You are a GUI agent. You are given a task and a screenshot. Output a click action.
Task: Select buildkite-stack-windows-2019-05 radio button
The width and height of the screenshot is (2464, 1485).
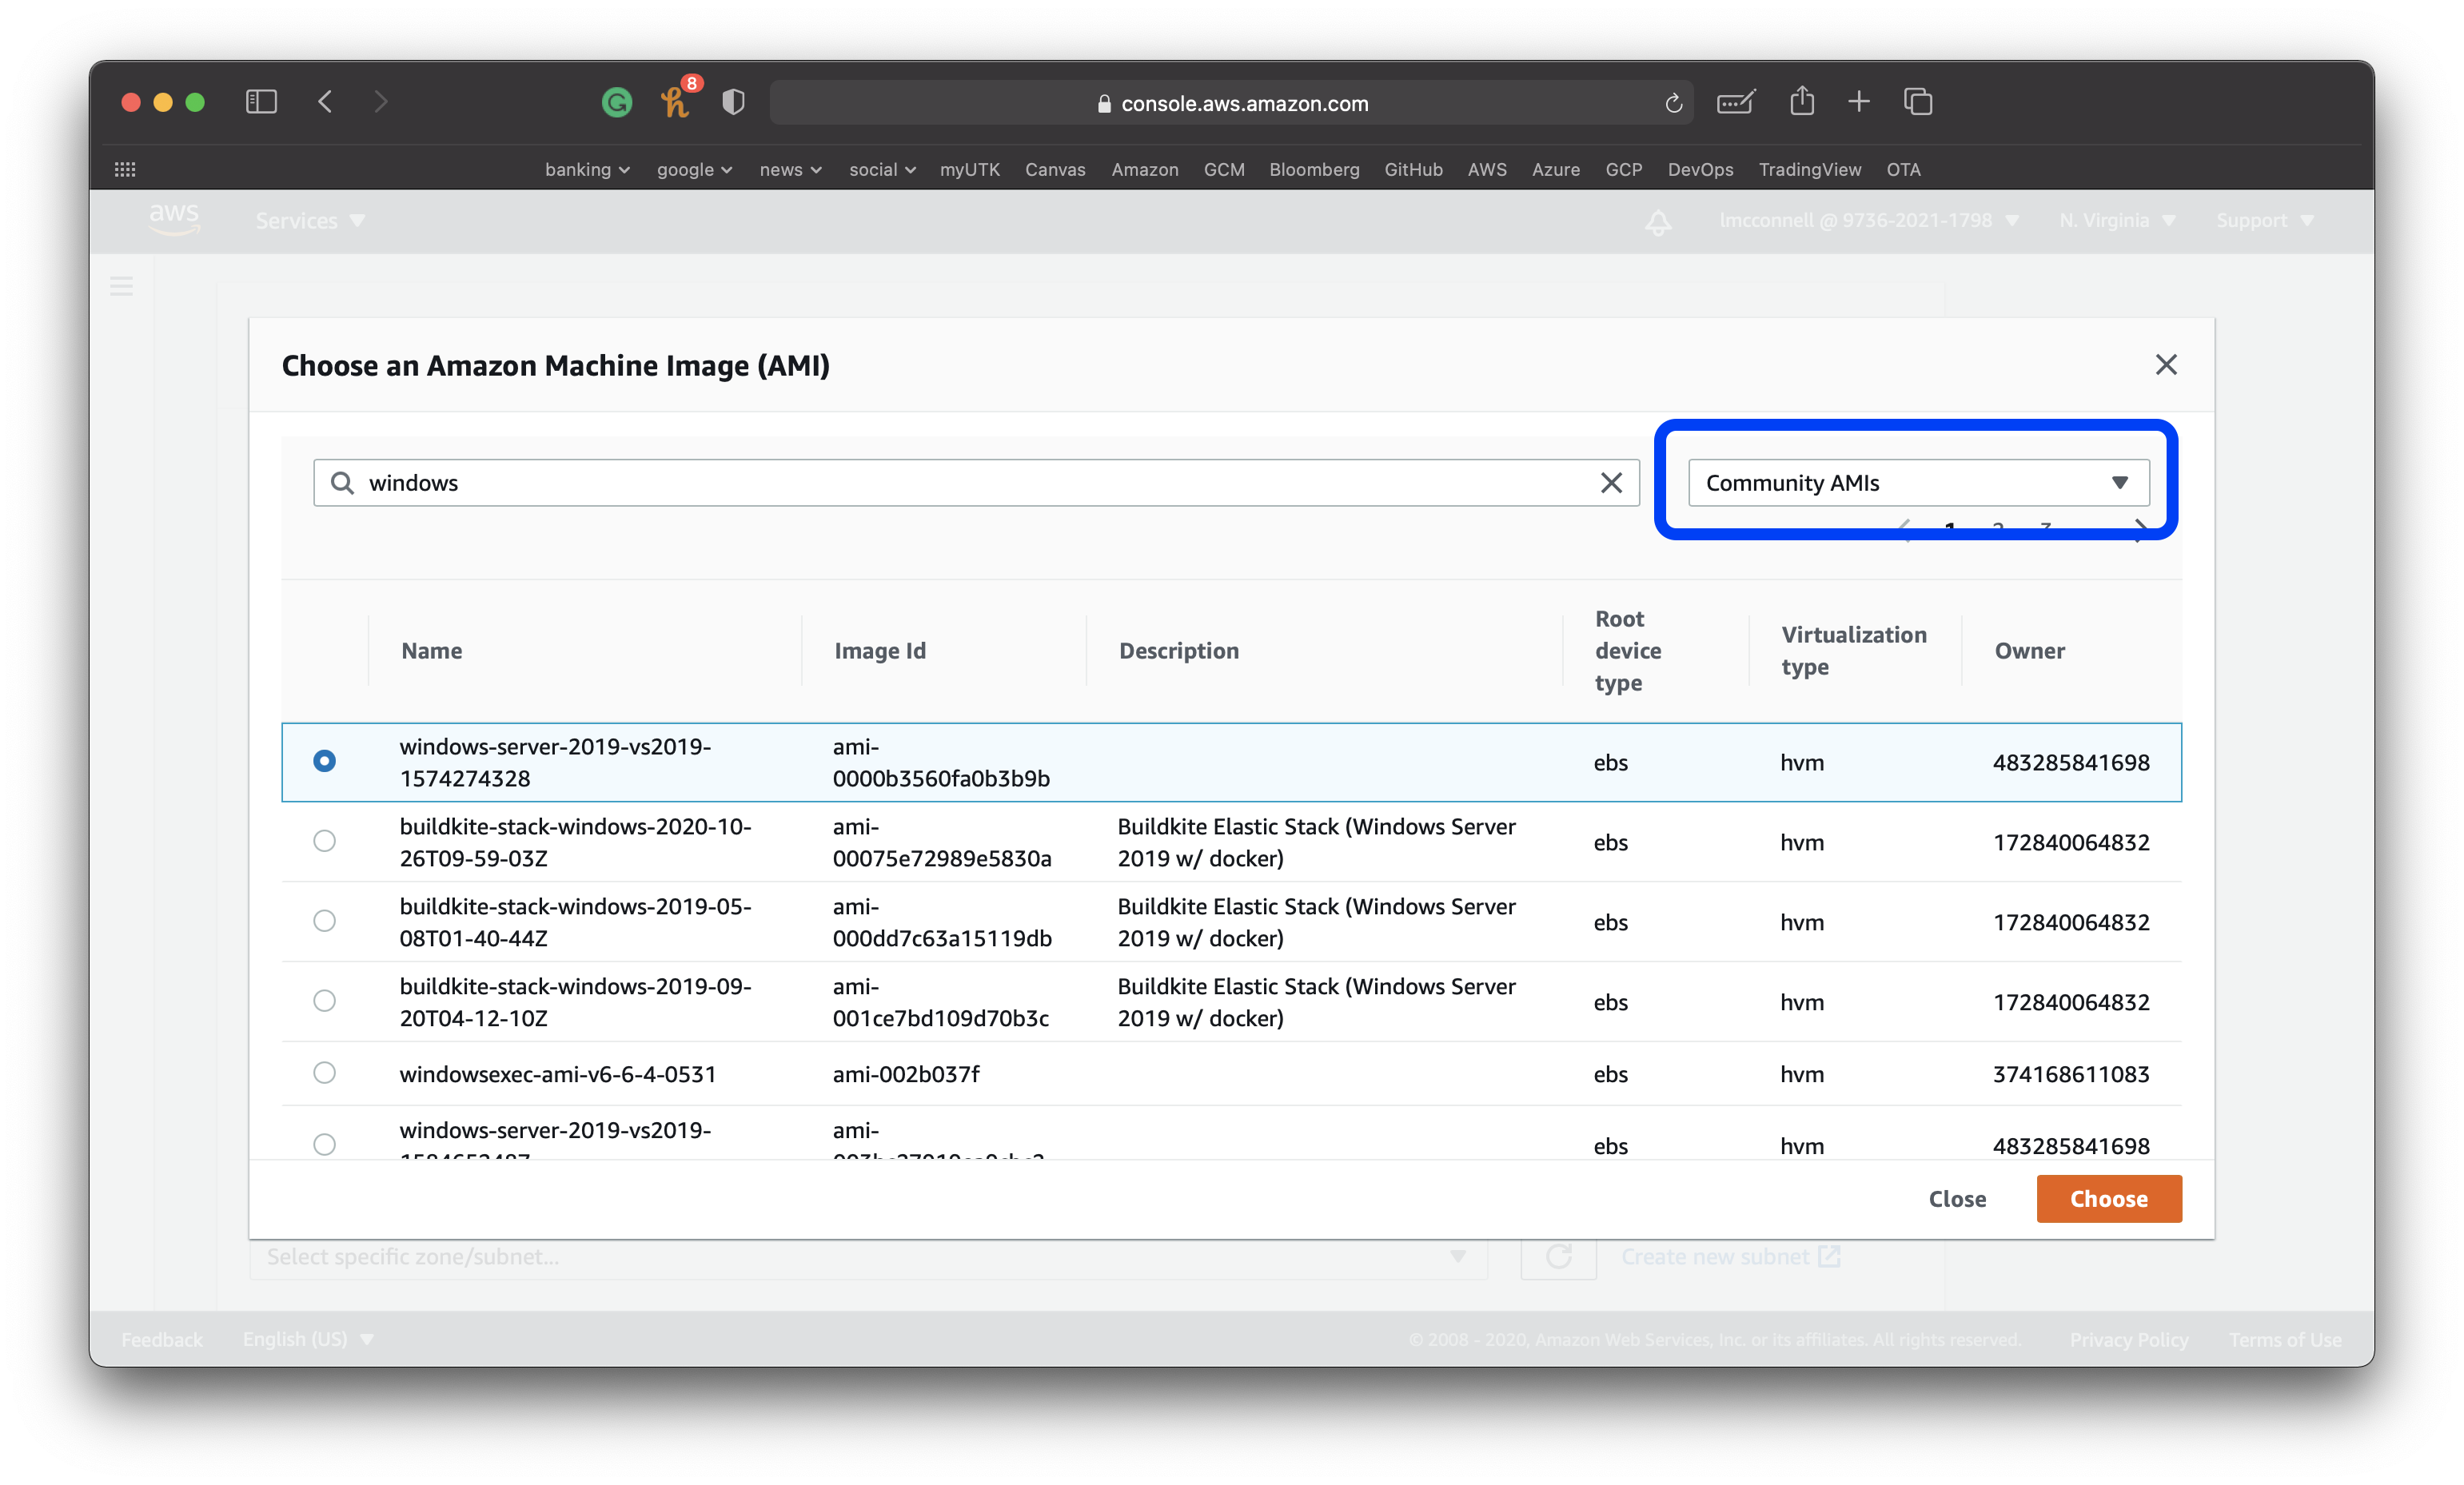(324, 921)
